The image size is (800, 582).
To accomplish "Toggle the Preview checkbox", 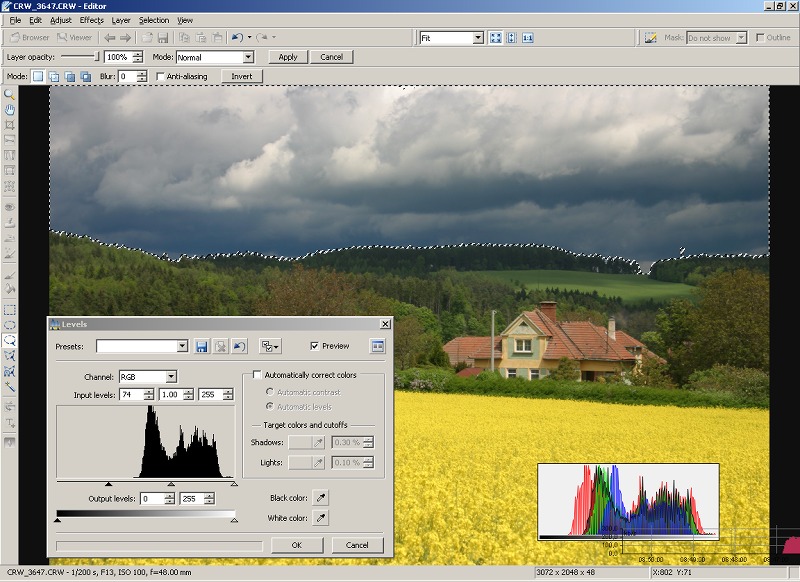I will click(x=315, y=346).
